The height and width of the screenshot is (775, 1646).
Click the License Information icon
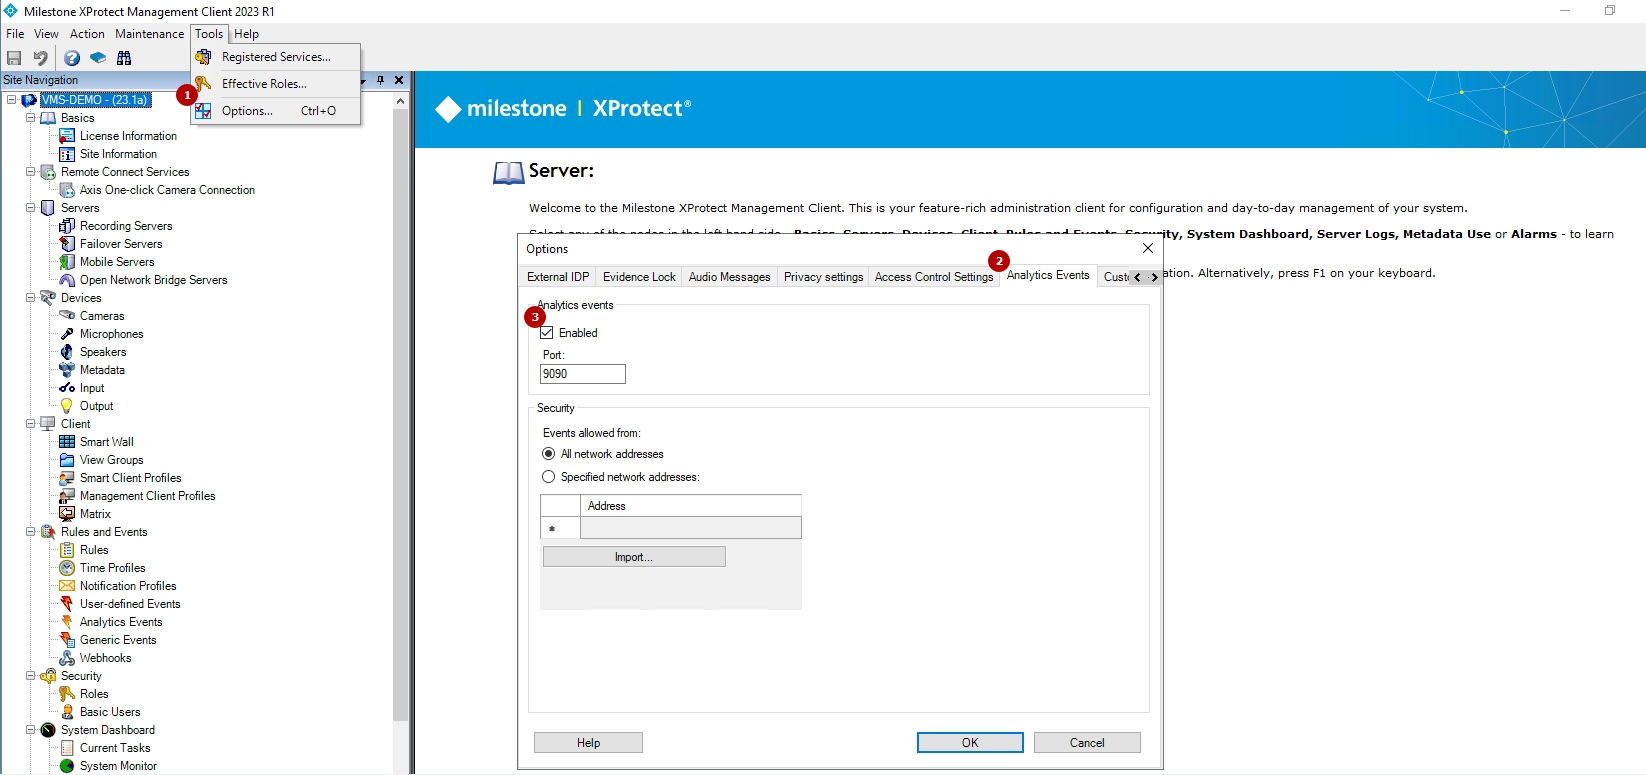coord(67,136)
